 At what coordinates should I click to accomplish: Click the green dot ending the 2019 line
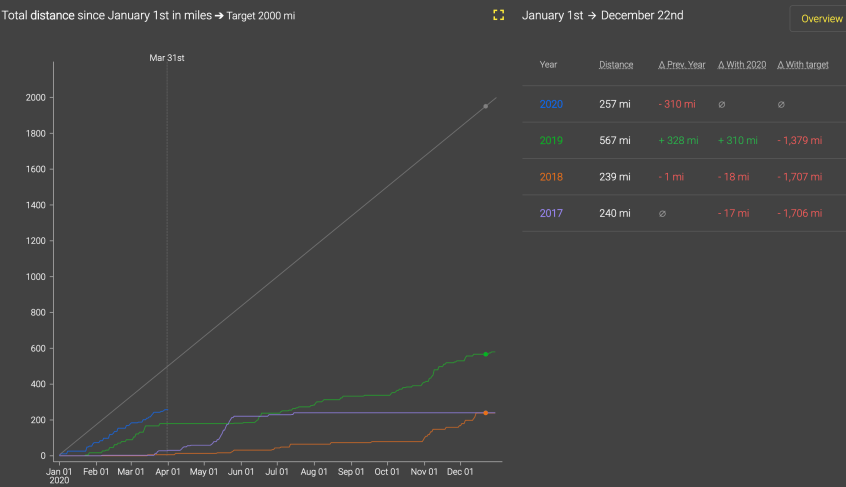[486, 354]
